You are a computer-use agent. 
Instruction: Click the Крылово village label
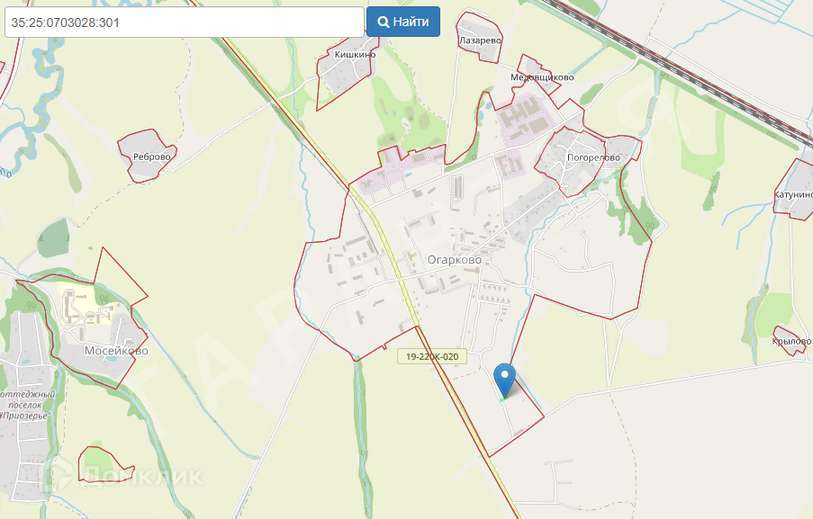click(791, 341)
